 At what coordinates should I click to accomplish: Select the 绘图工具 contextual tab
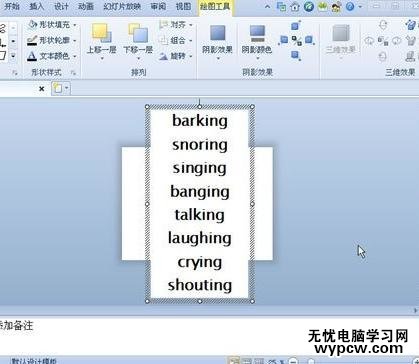pos(215,6)
